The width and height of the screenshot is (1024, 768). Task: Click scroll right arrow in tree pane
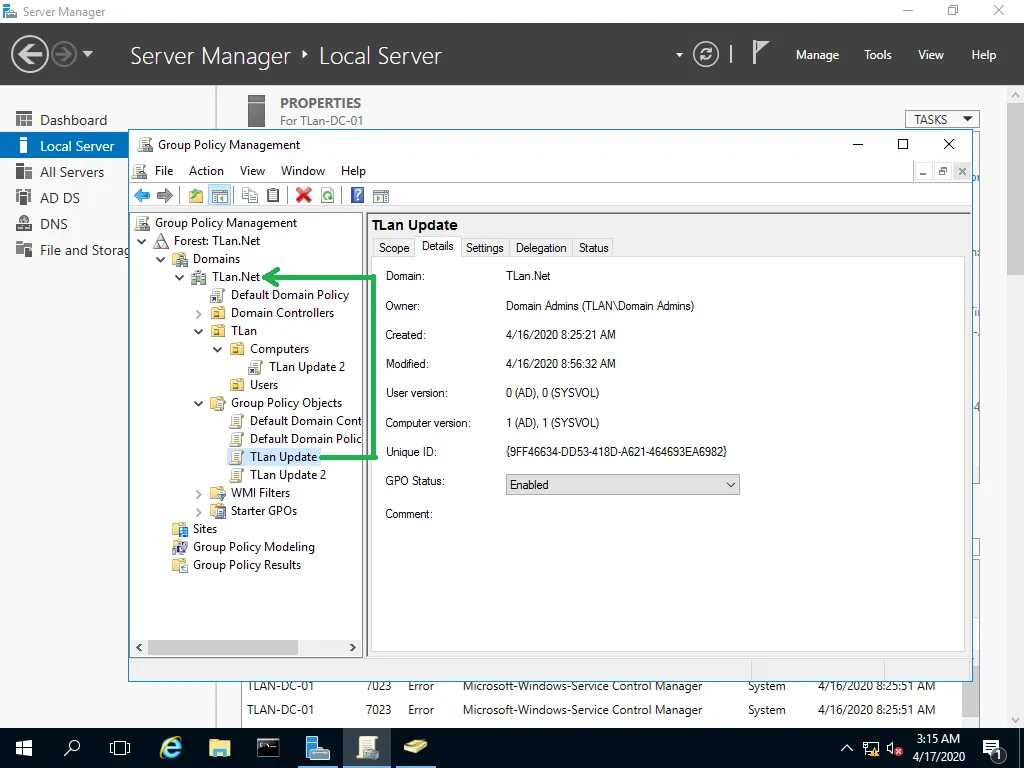point(353,647)
